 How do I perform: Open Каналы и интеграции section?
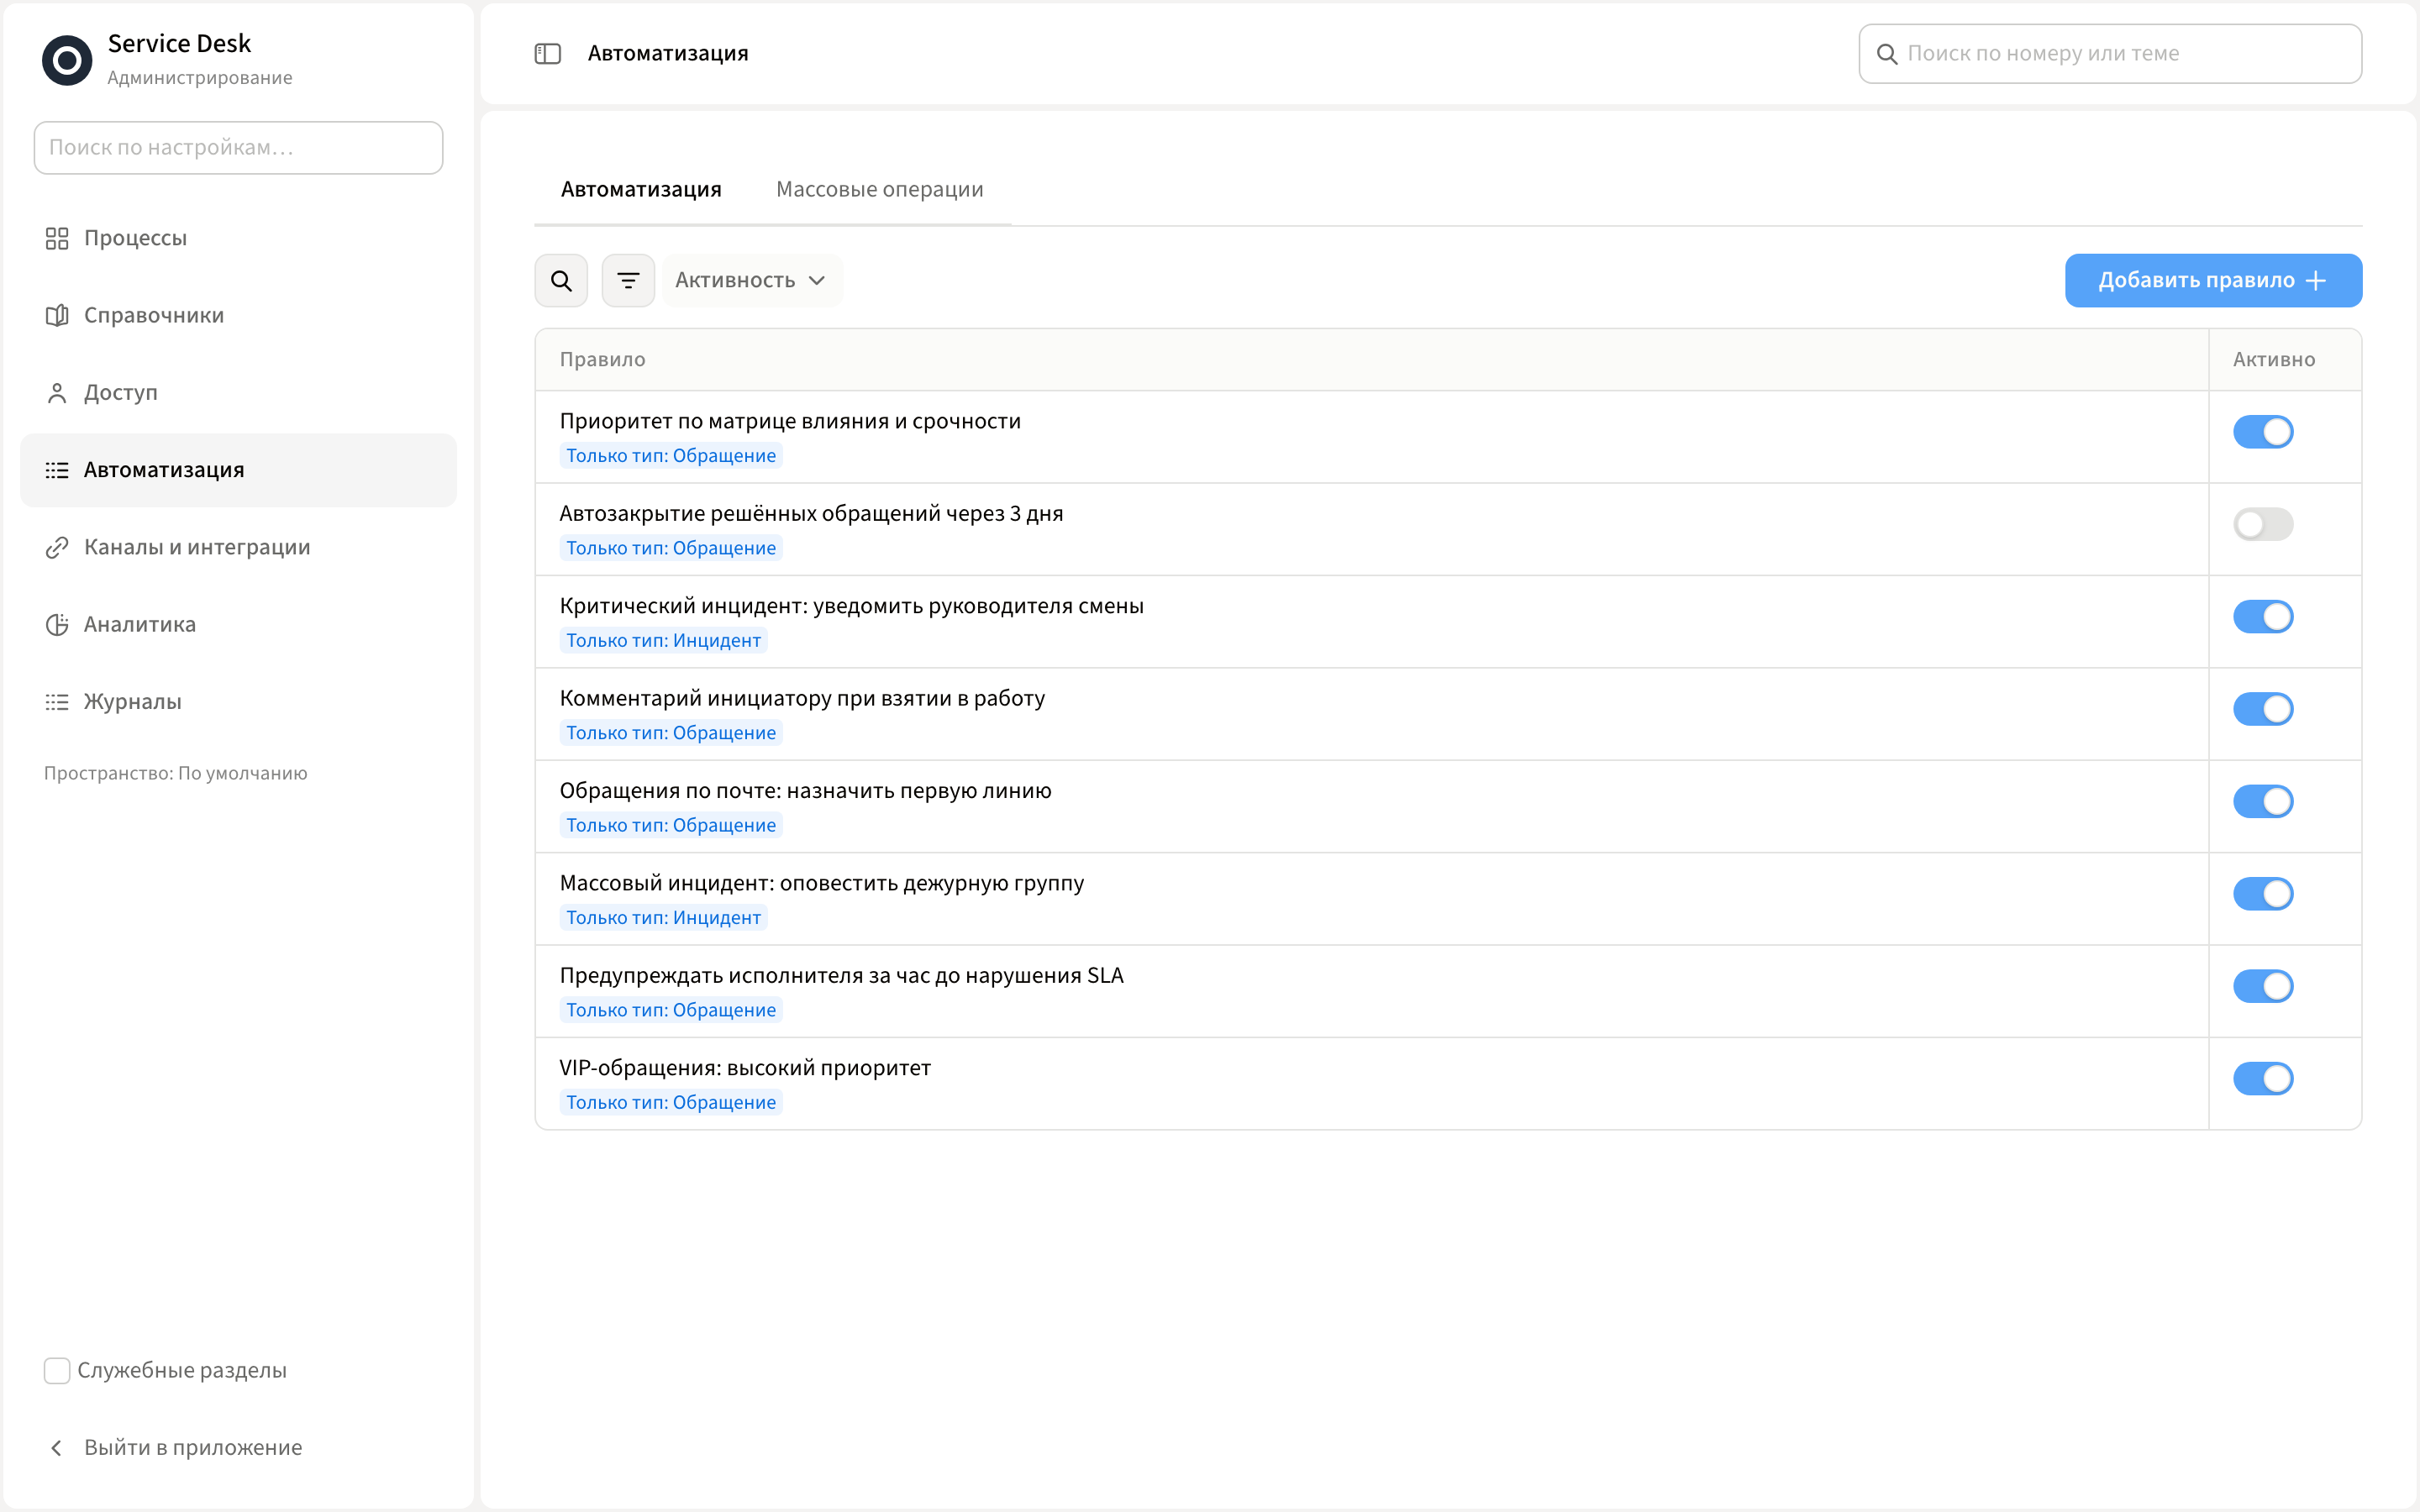coord(238,547)
